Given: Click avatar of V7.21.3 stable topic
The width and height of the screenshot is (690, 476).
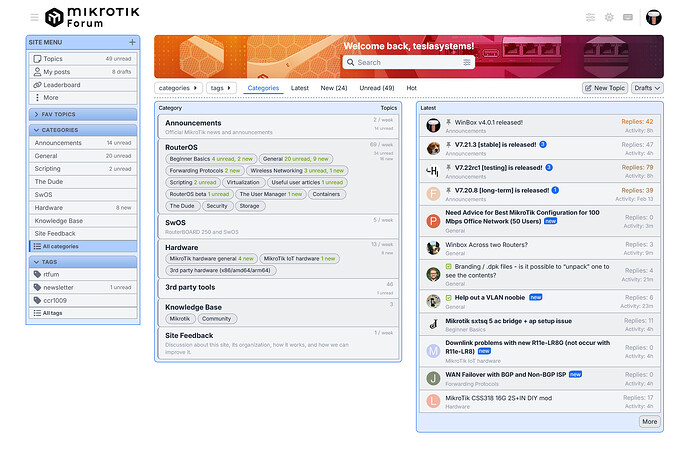Looking at the screenshot, I should (x=433, y=149).
